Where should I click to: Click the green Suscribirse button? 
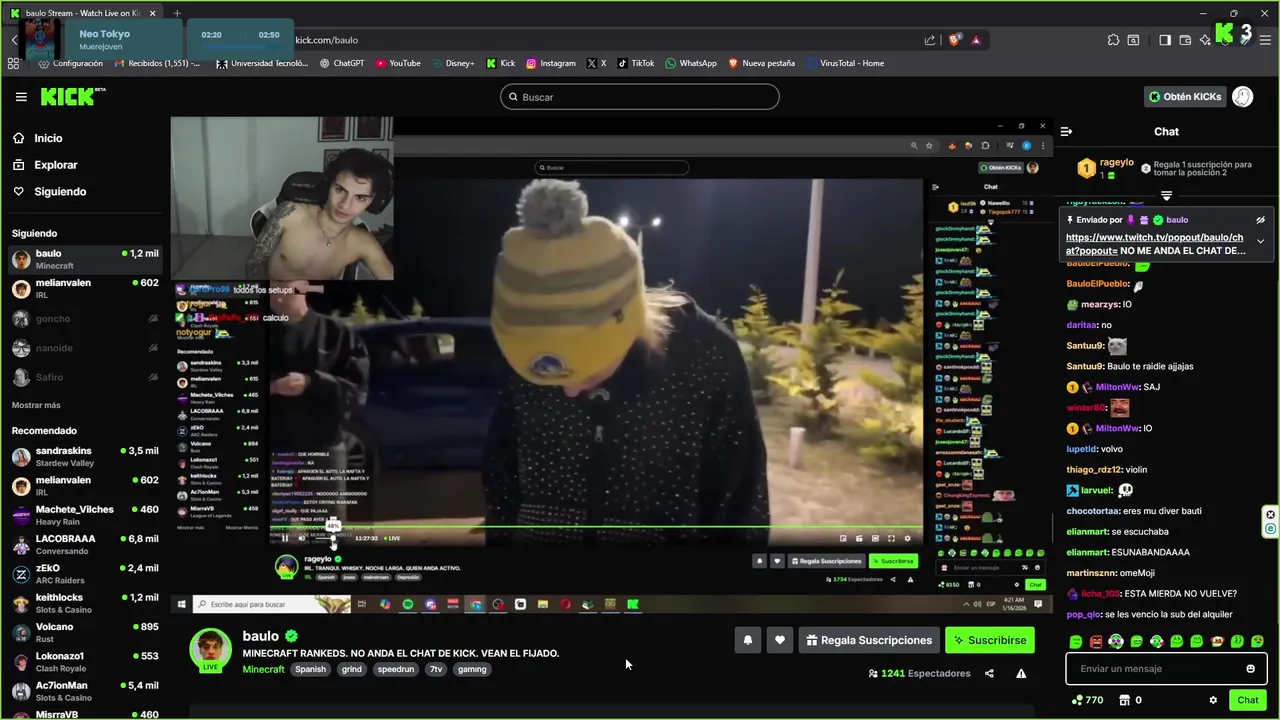click(x=990, y=640)
